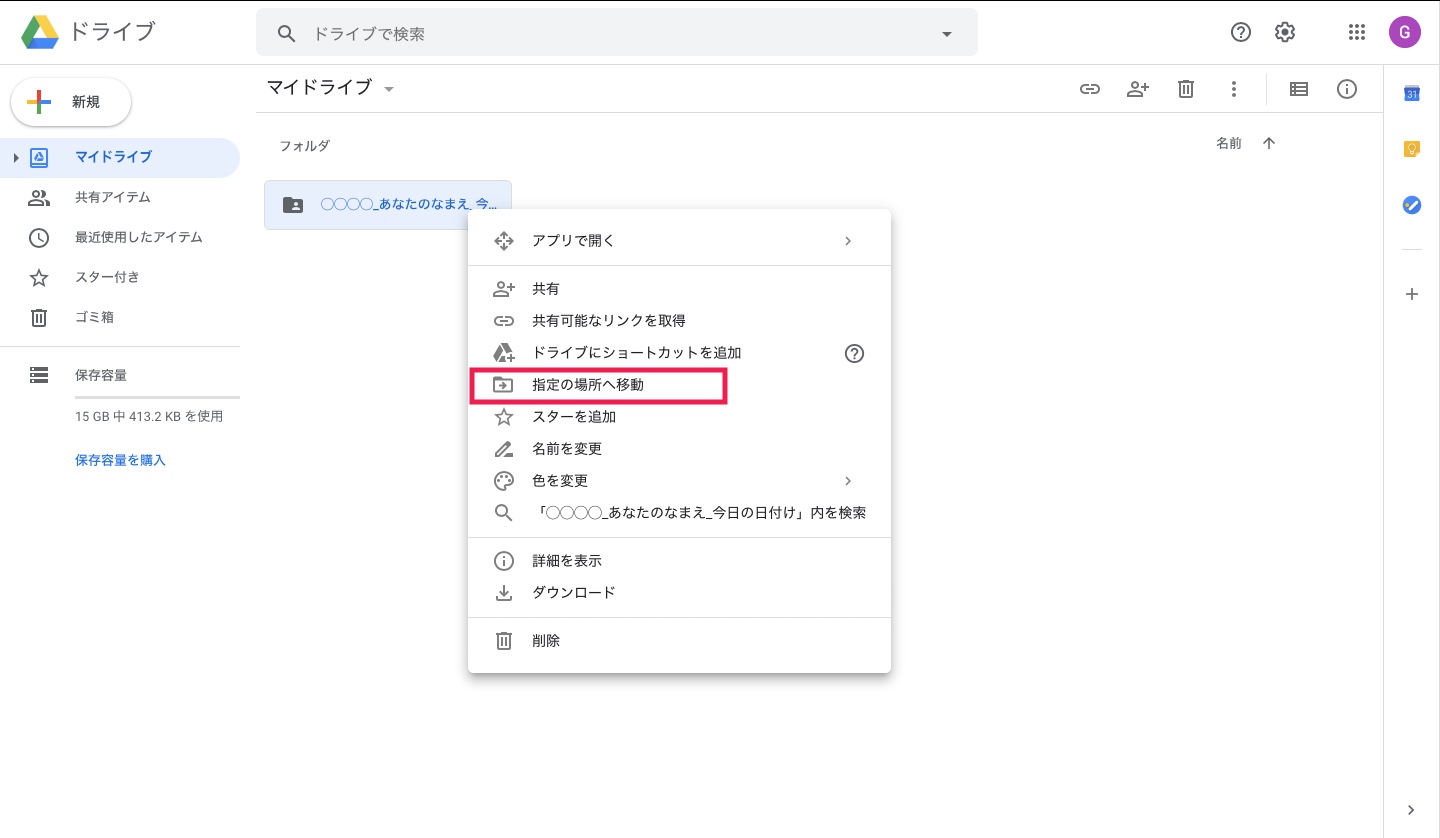Open search options dropdown arrow

click(947, 34)
